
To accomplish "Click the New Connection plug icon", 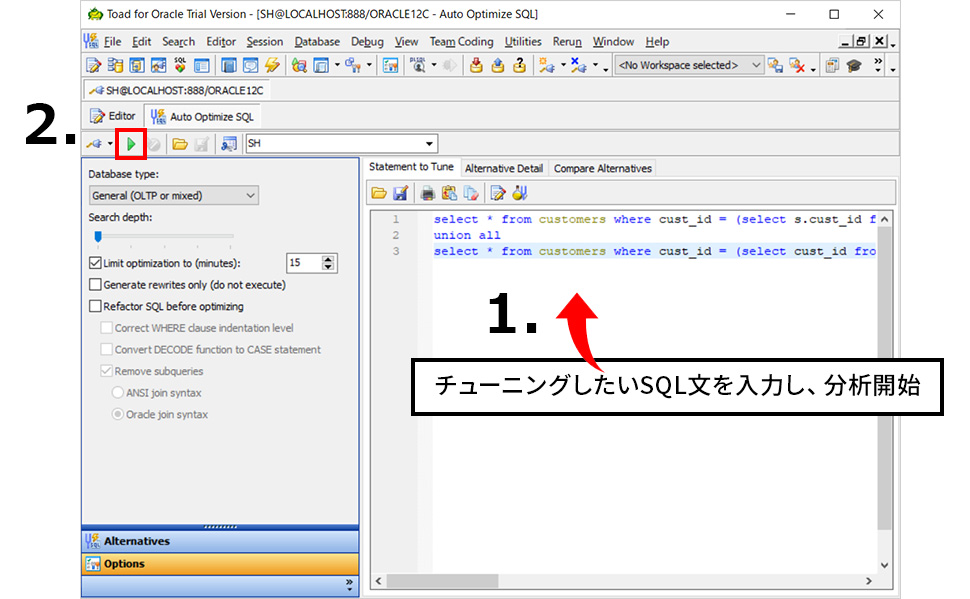I will coord(546,65).
